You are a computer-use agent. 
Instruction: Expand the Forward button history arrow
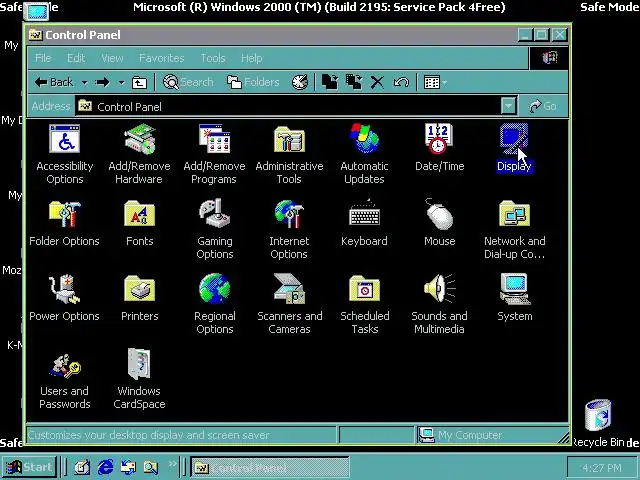coord(122,82)
